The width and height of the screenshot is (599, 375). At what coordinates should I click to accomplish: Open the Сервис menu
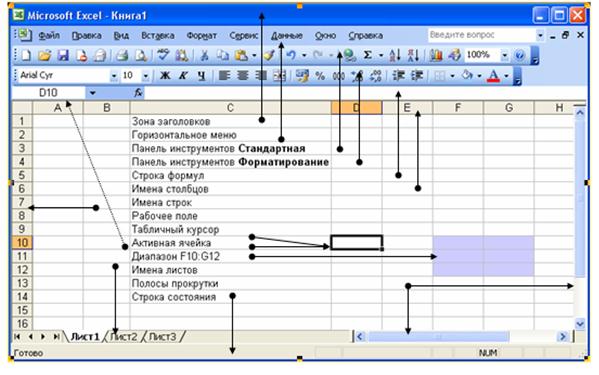[244, 36]
